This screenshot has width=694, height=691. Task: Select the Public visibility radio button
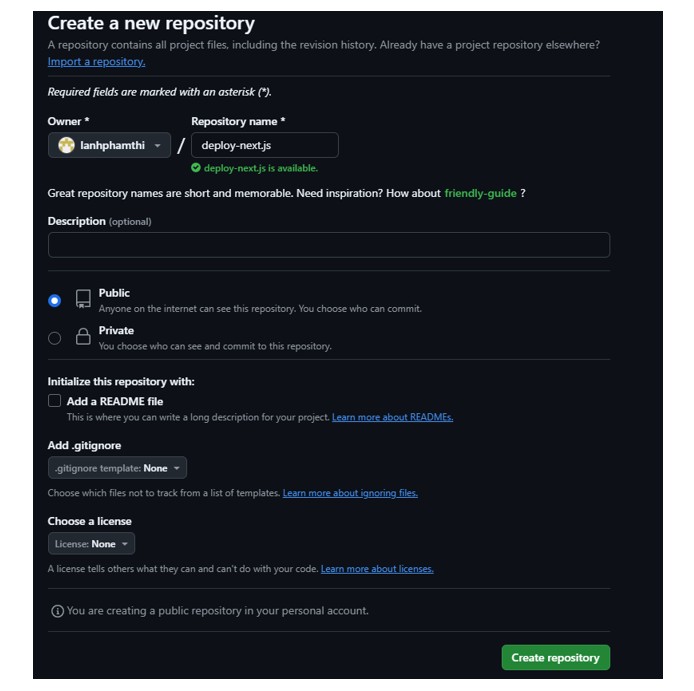click(x=54, y=301)
